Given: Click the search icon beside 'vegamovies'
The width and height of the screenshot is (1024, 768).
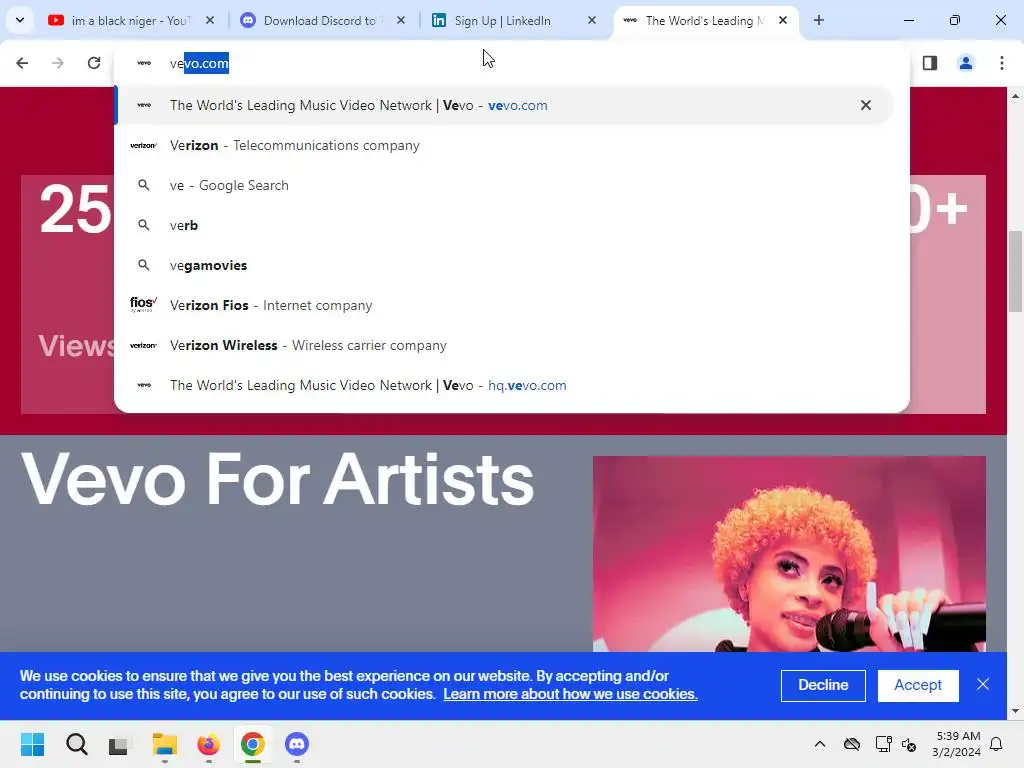Looking at the screenshot, I should (144, 265).
